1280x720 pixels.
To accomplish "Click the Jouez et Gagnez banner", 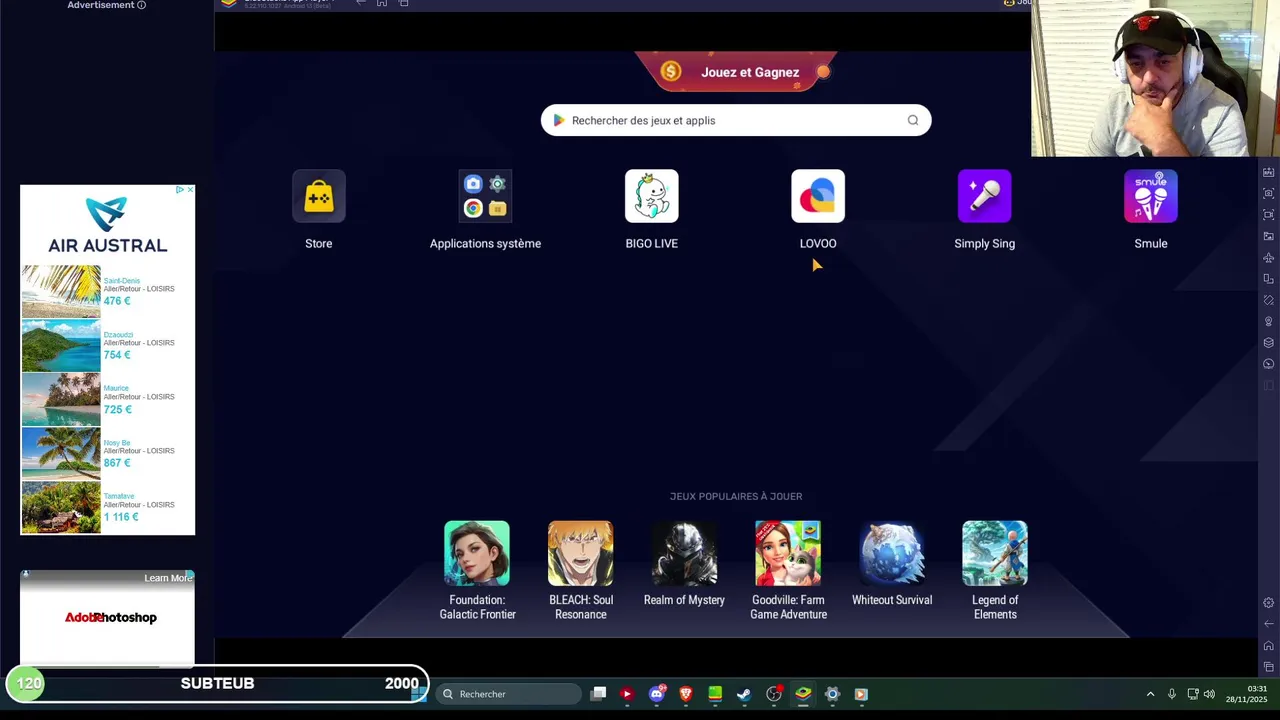I will [736, 72].
